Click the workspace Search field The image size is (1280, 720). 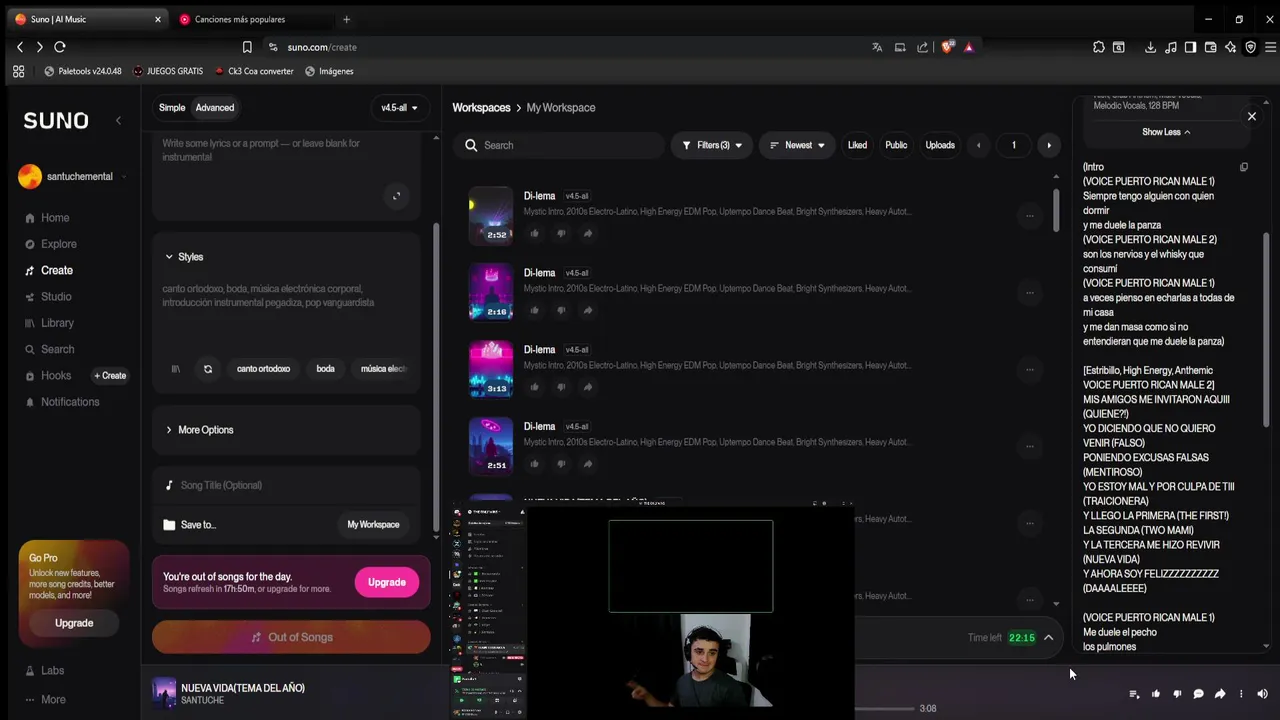pos(558,145)
